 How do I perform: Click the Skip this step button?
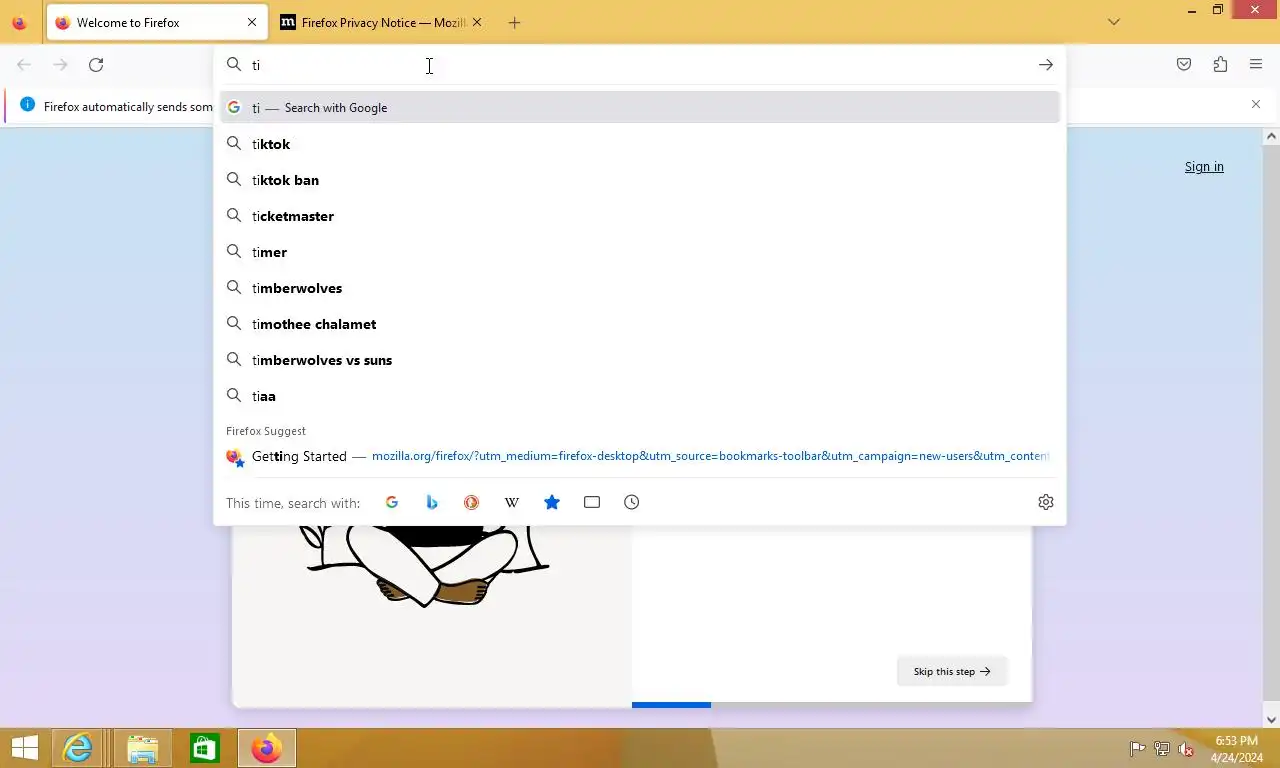click(x=951, y=671)
